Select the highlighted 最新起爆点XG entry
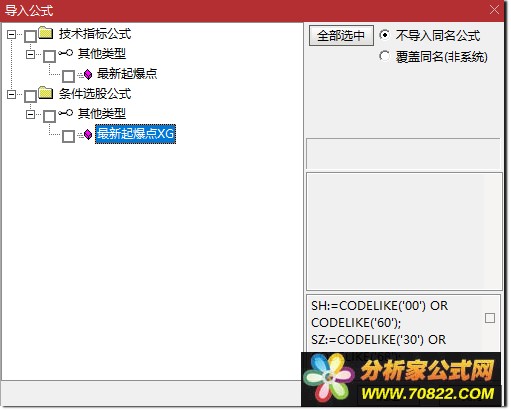Viewport: 511px width, 410px height. coord(135,134)
